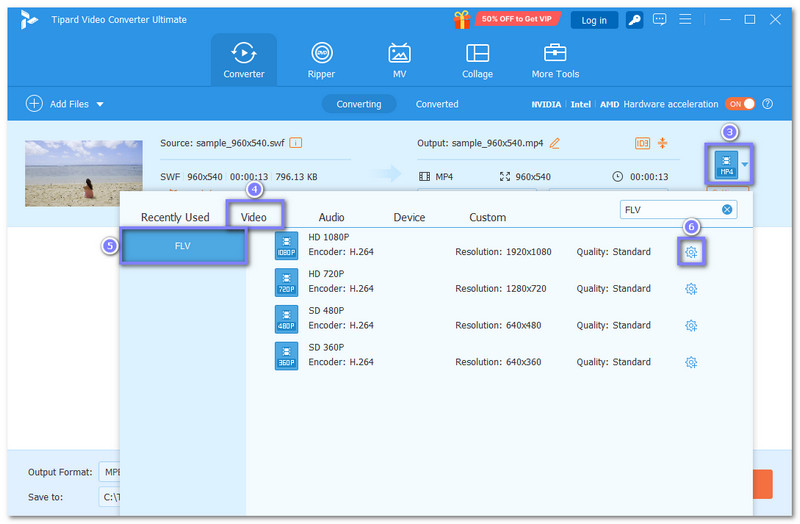Open the hamburger main menu
800x524 pixels.
(685, 19)
